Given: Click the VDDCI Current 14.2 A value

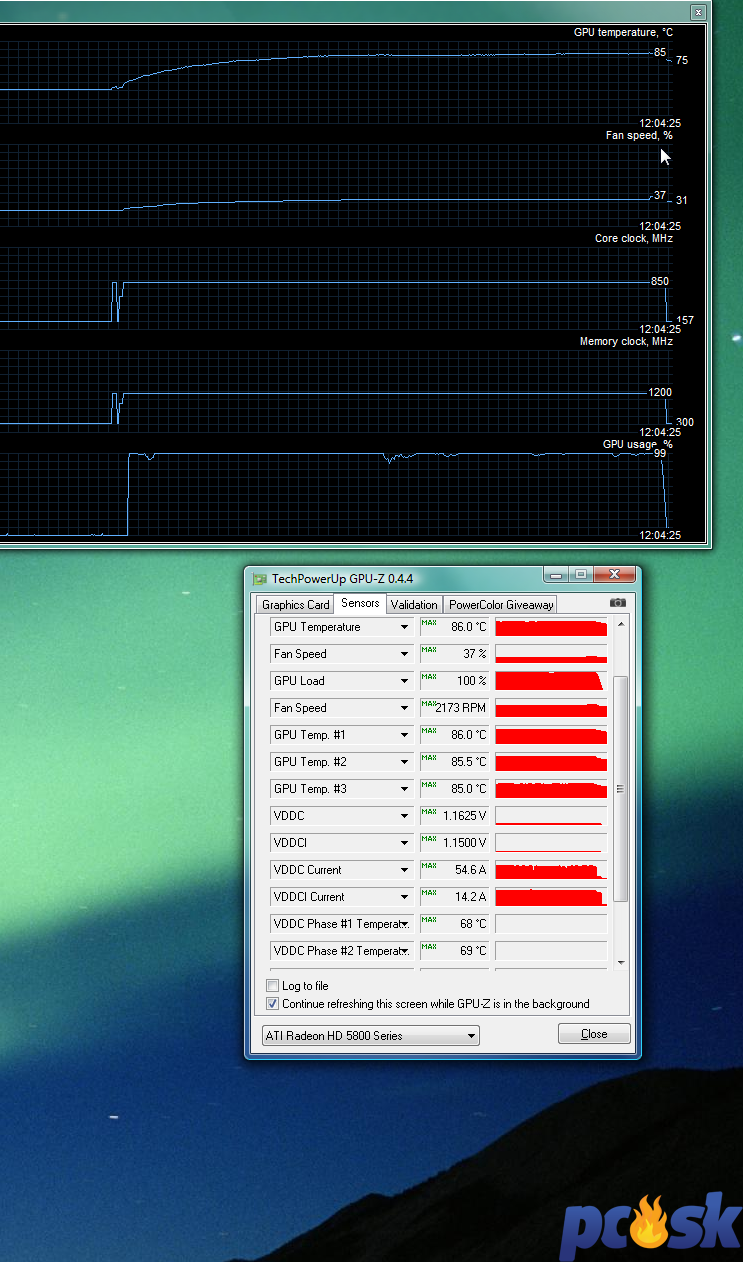Looking at the screenshot, I should click(x=454, y=897).
